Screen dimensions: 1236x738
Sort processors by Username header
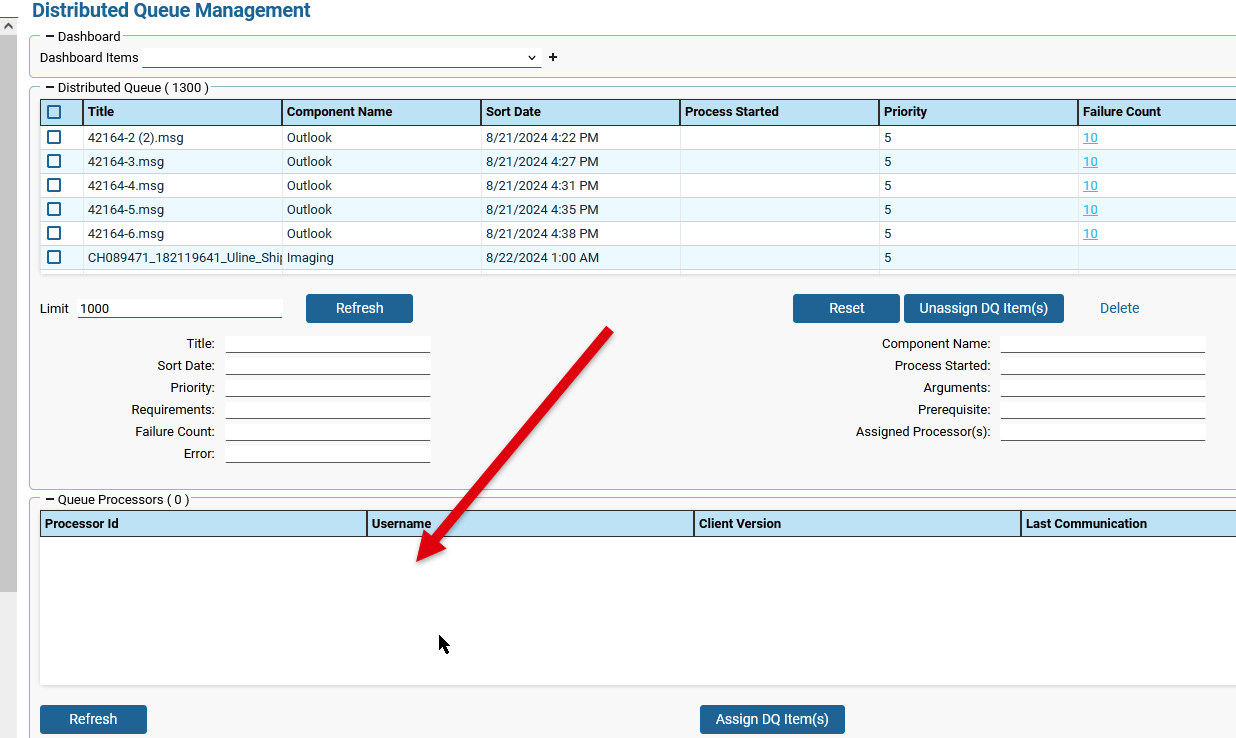531,523
